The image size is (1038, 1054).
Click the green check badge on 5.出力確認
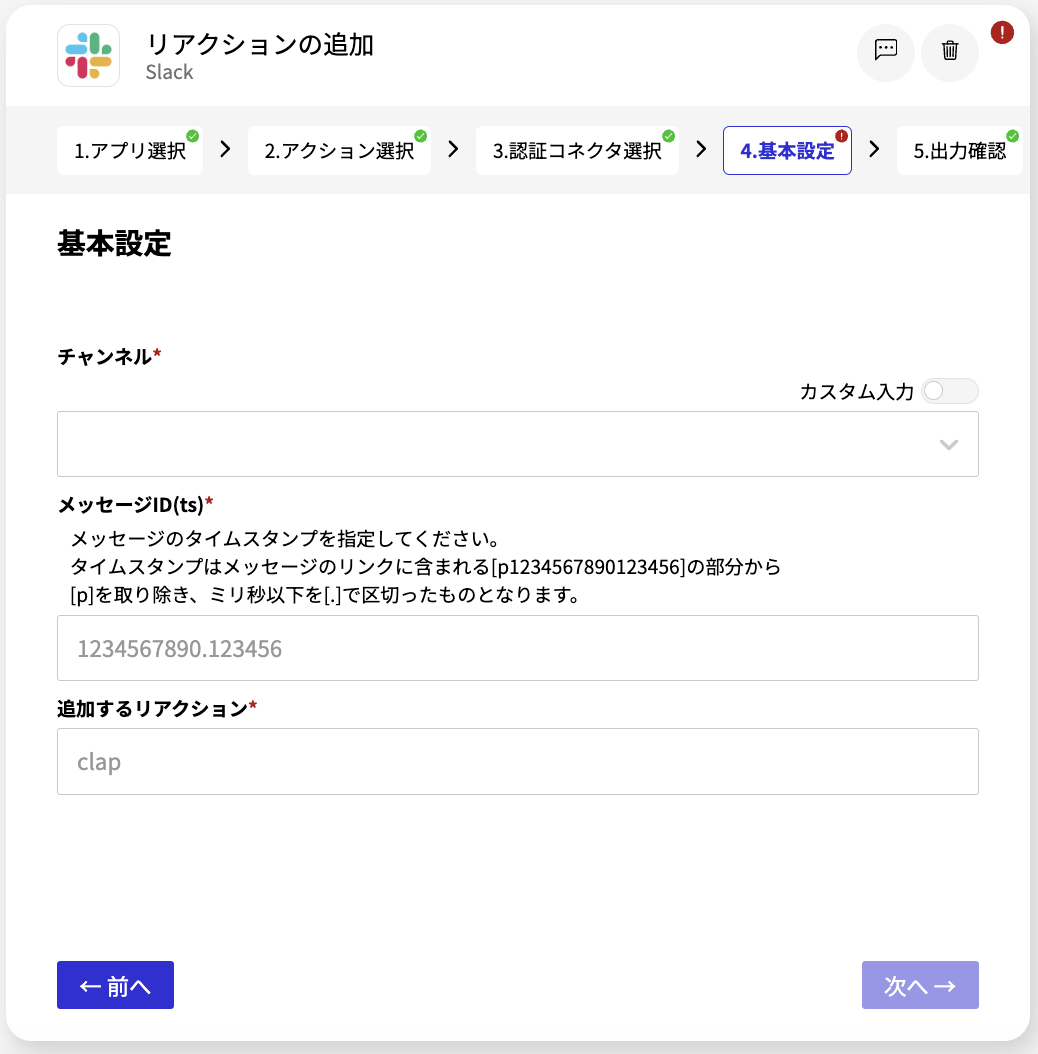1012,136
